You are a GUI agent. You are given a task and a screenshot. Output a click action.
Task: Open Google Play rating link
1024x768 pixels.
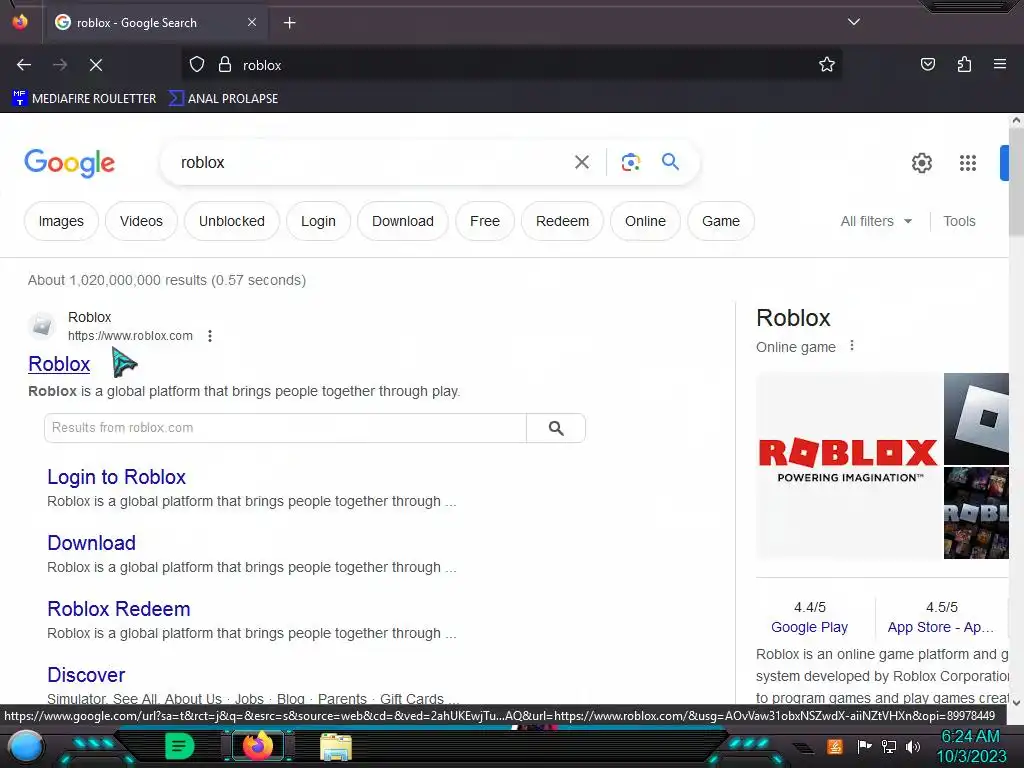(809, 627)
